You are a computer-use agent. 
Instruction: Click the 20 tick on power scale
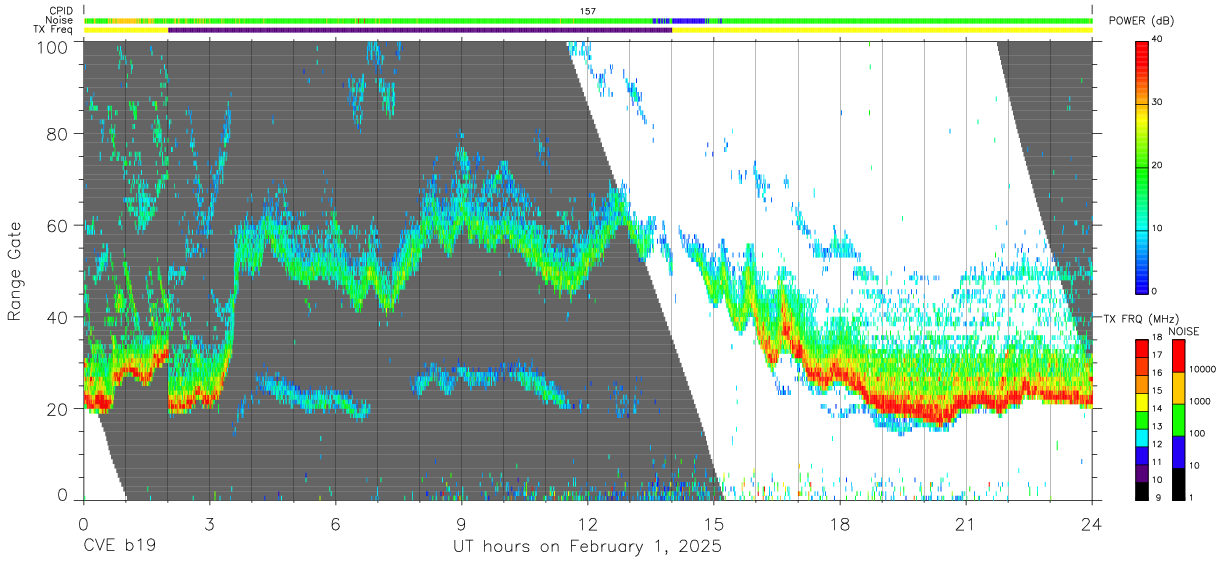tap(1159, 165)
